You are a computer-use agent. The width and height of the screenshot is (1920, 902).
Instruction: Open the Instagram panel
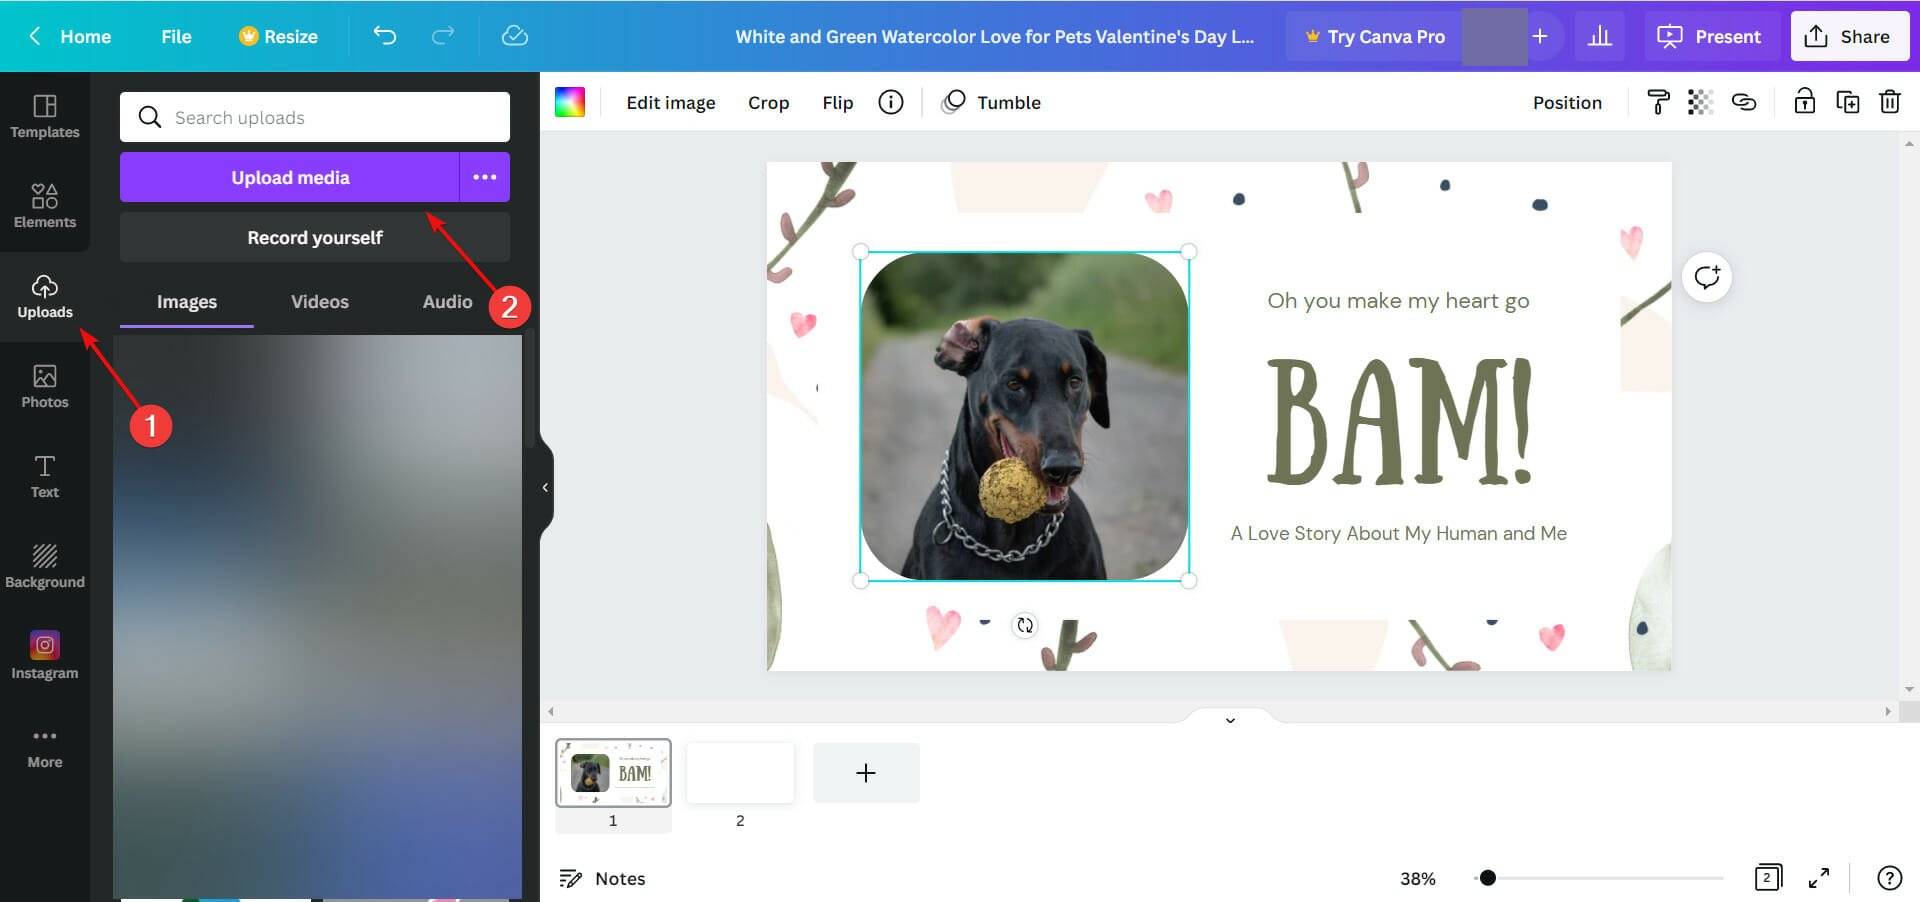pyautogui.click(x=45, y=656)
